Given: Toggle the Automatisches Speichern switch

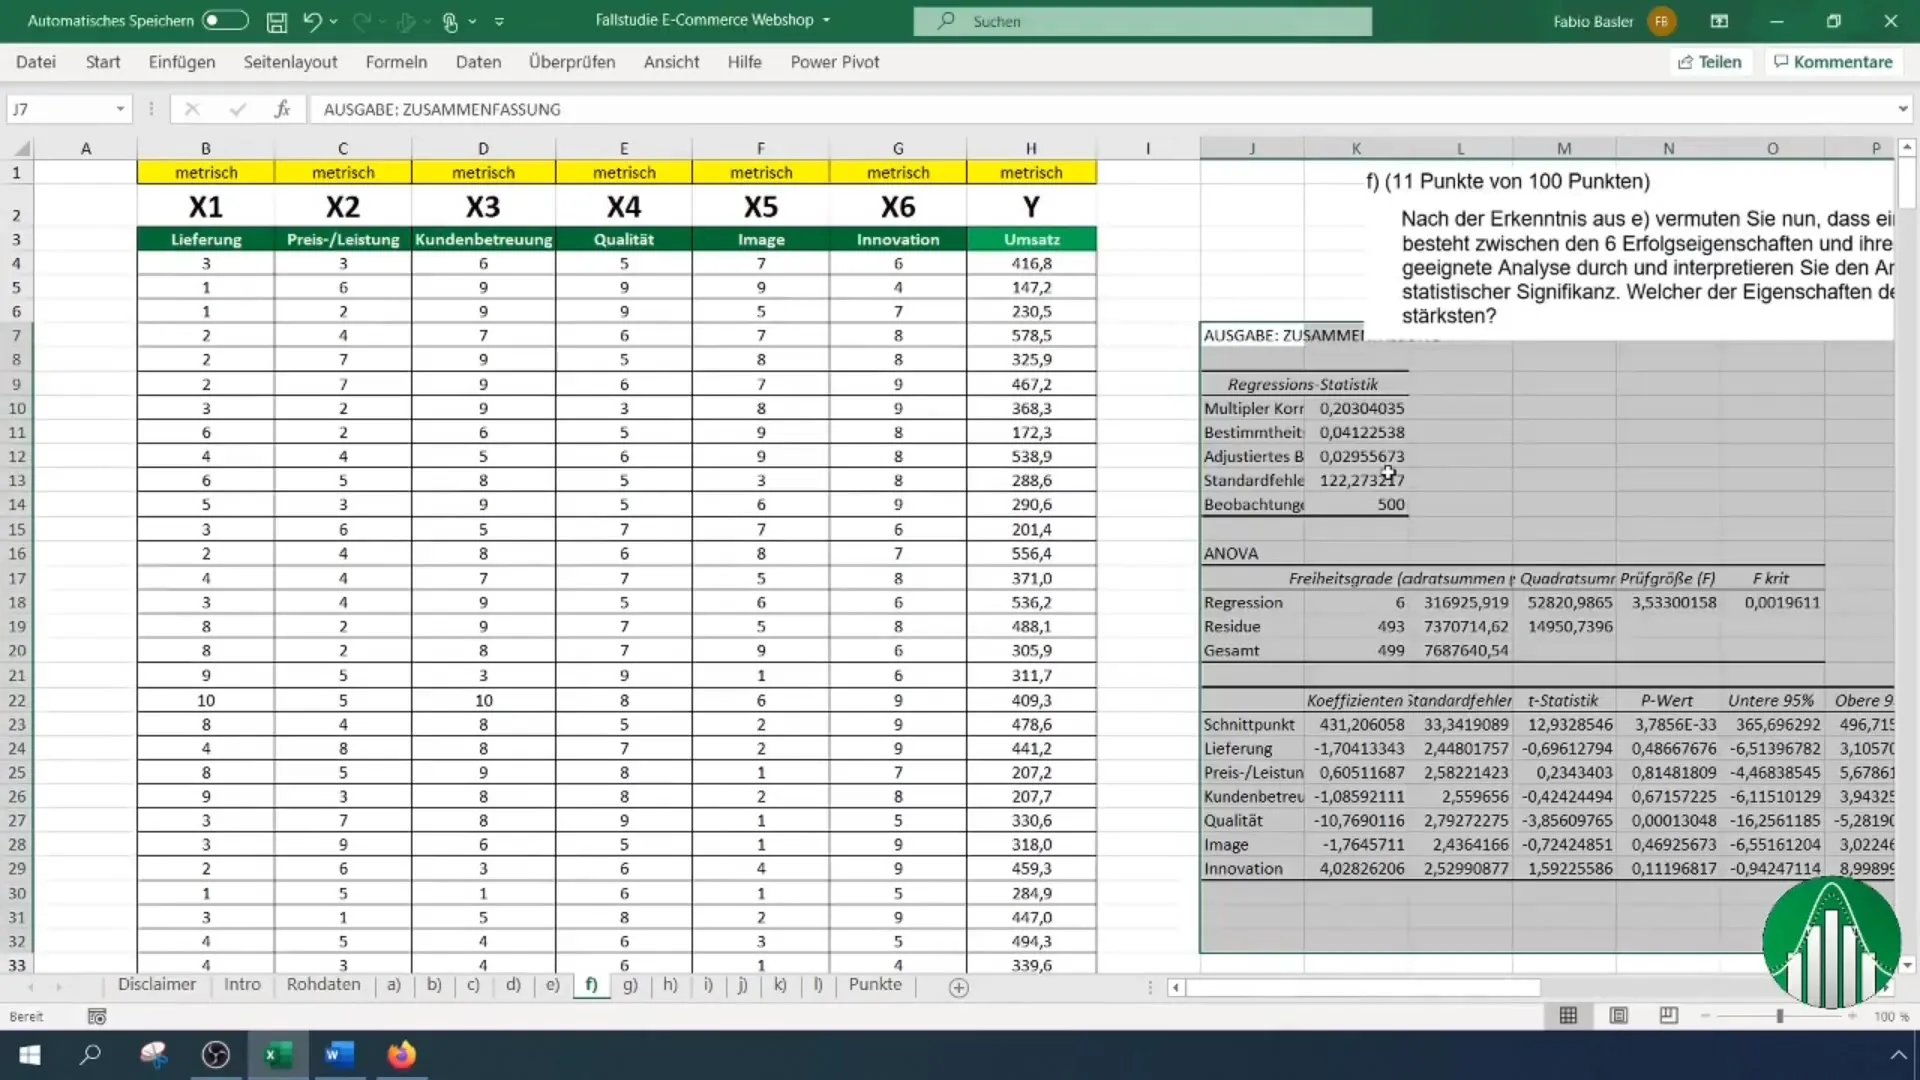Looking at the screenshot, I should pos(225,20).
